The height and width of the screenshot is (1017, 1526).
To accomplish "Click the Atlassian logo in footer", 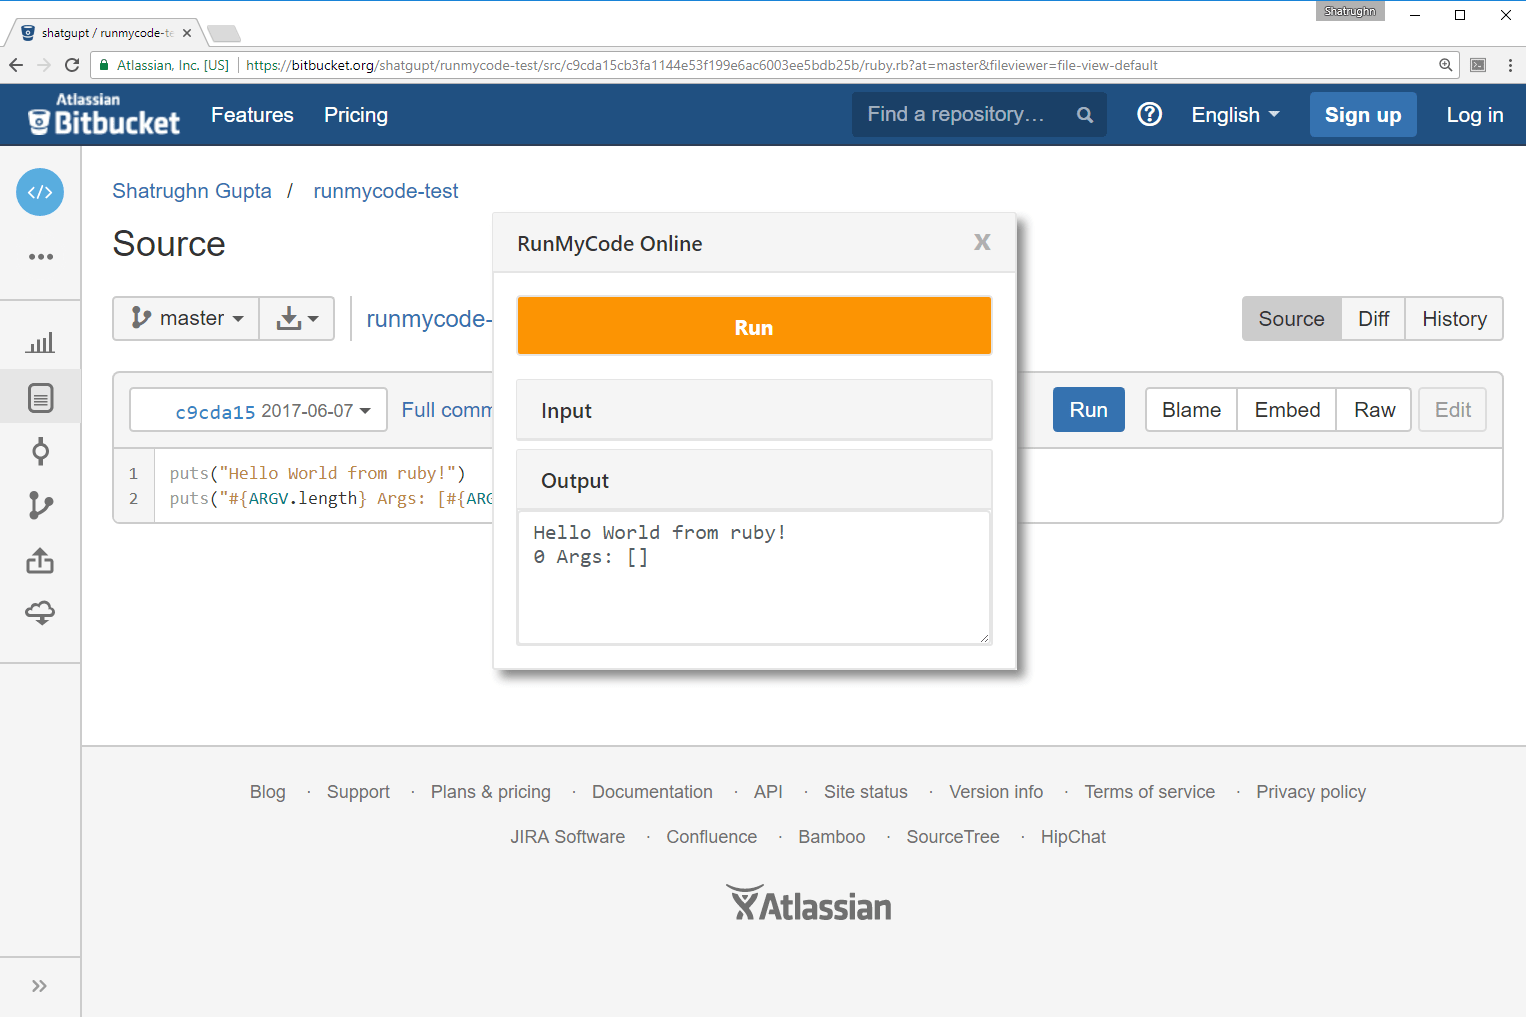I will (809, 904).
